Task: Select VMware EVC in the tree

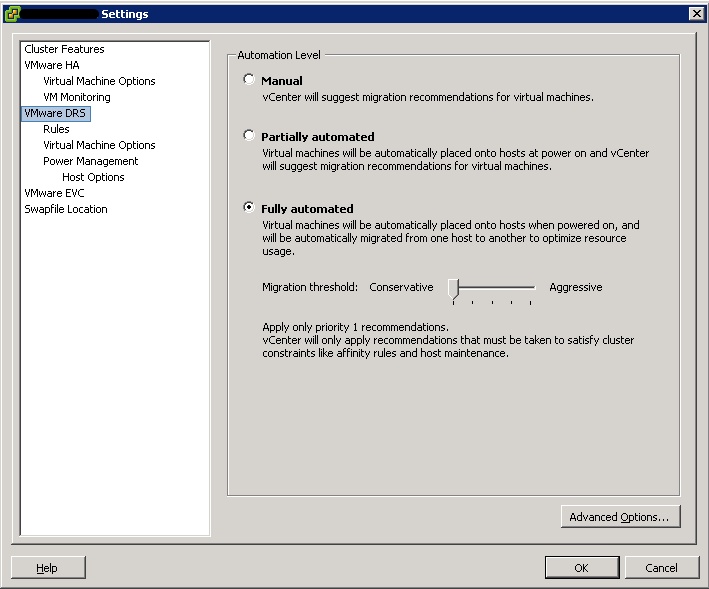Action: [54, 193]
